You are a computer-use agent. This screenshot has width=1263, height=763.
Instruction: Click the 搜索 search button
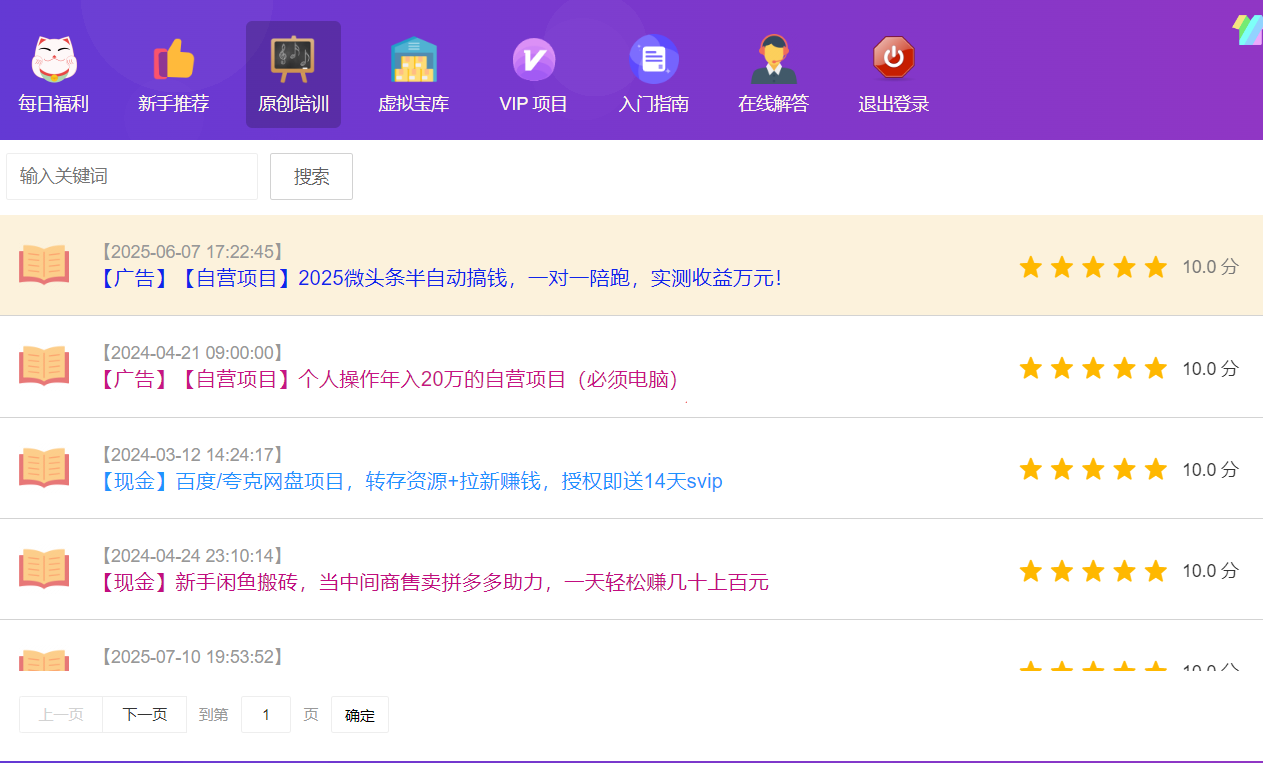(311, 176)
